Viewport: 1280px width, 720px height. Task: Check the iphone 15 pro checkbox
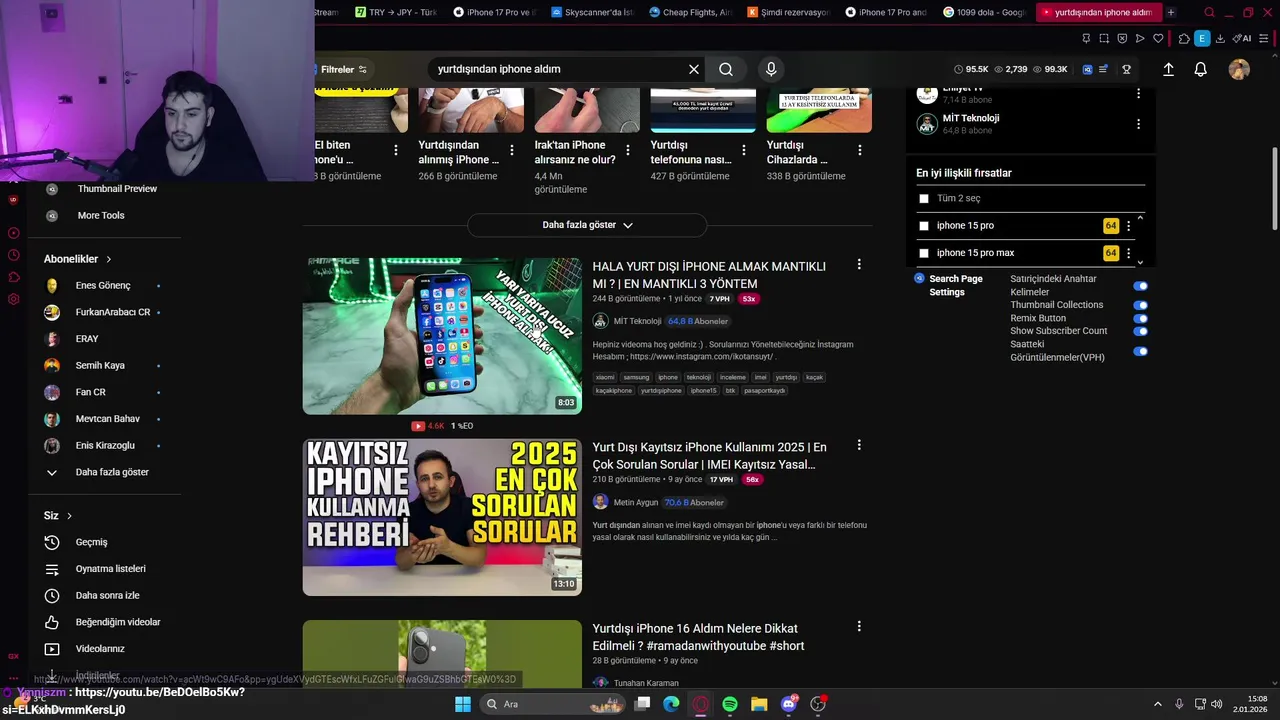(924, 226)
